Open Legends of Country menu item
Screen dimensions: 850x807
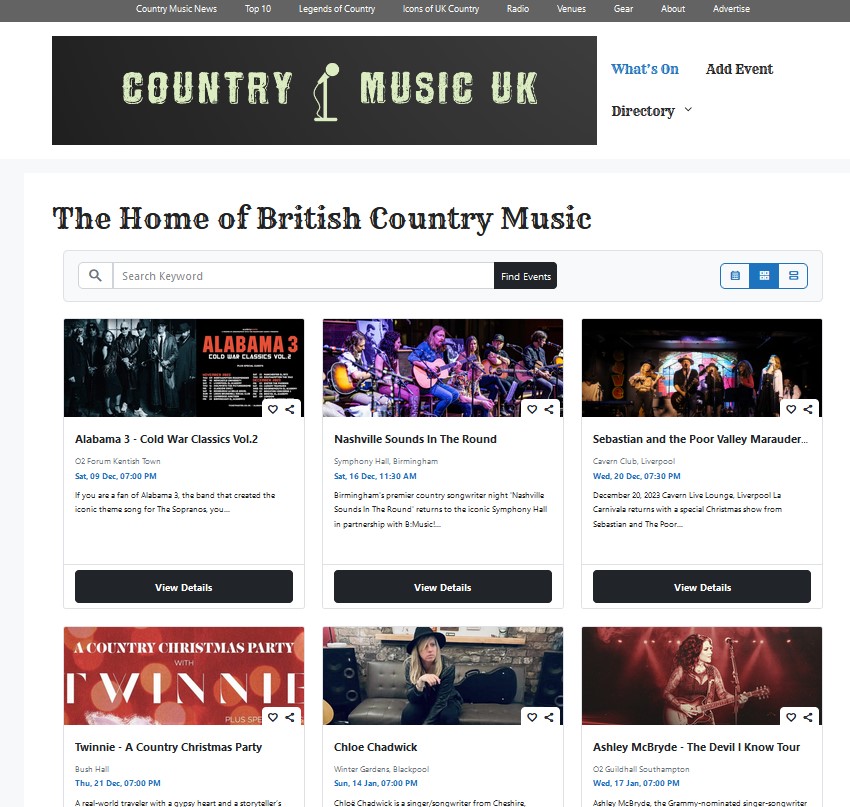337,9
